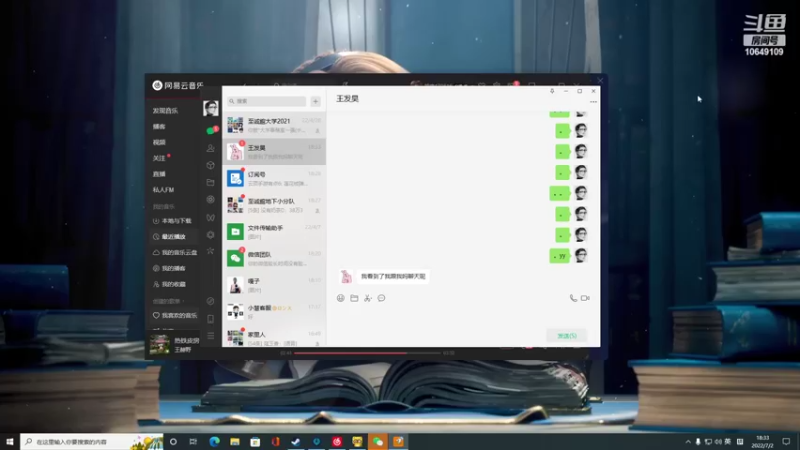Image resolution: width=800 pixels, height=450 pixels.
Task: Start a voice call with phone icon
Action: tap(573, 298)
